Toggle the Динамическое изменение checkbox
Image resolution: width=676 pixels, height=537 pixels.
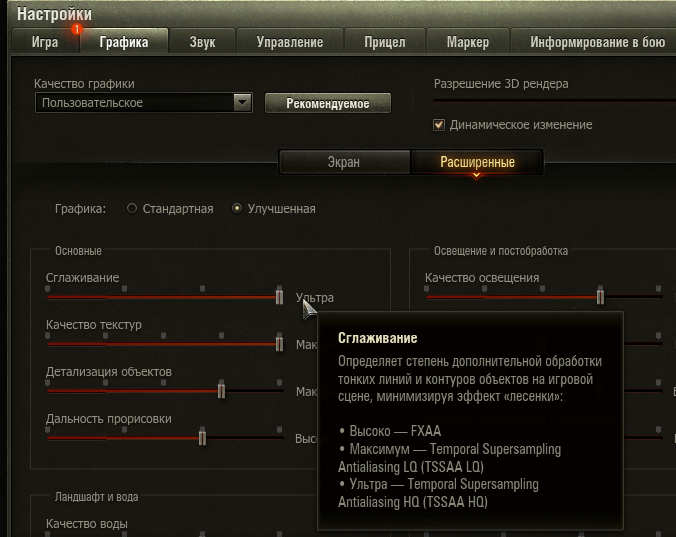[x=439, y=125]
